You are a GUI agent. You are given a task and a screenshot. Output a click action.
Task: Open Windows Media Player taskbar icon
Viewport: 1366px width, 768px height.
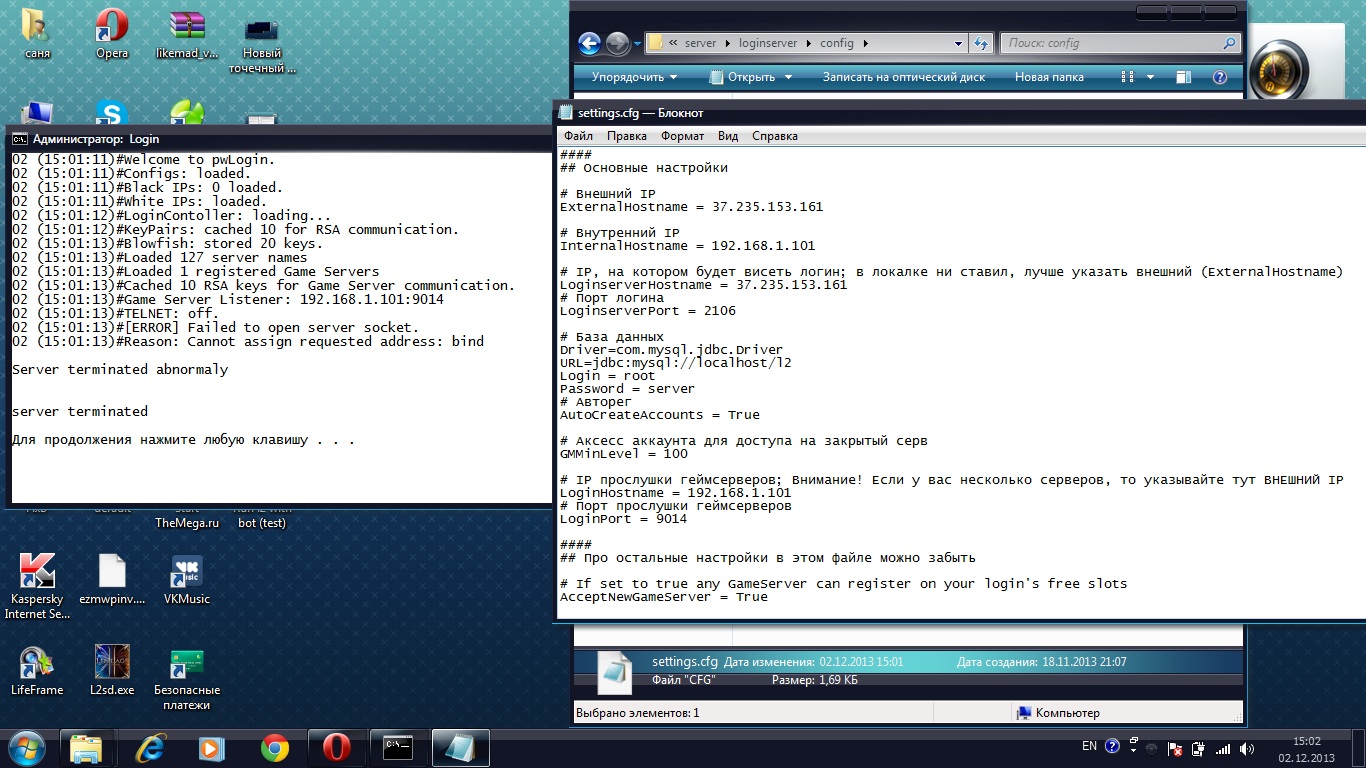(x=211, y=748)
